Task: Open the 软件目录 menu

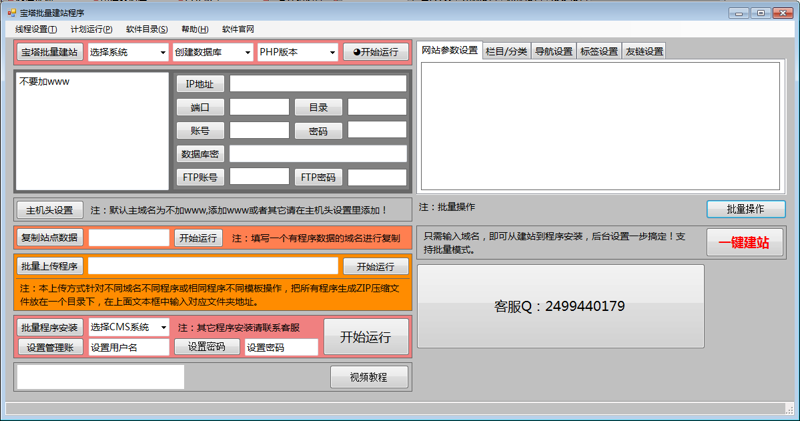Action: 147,30
